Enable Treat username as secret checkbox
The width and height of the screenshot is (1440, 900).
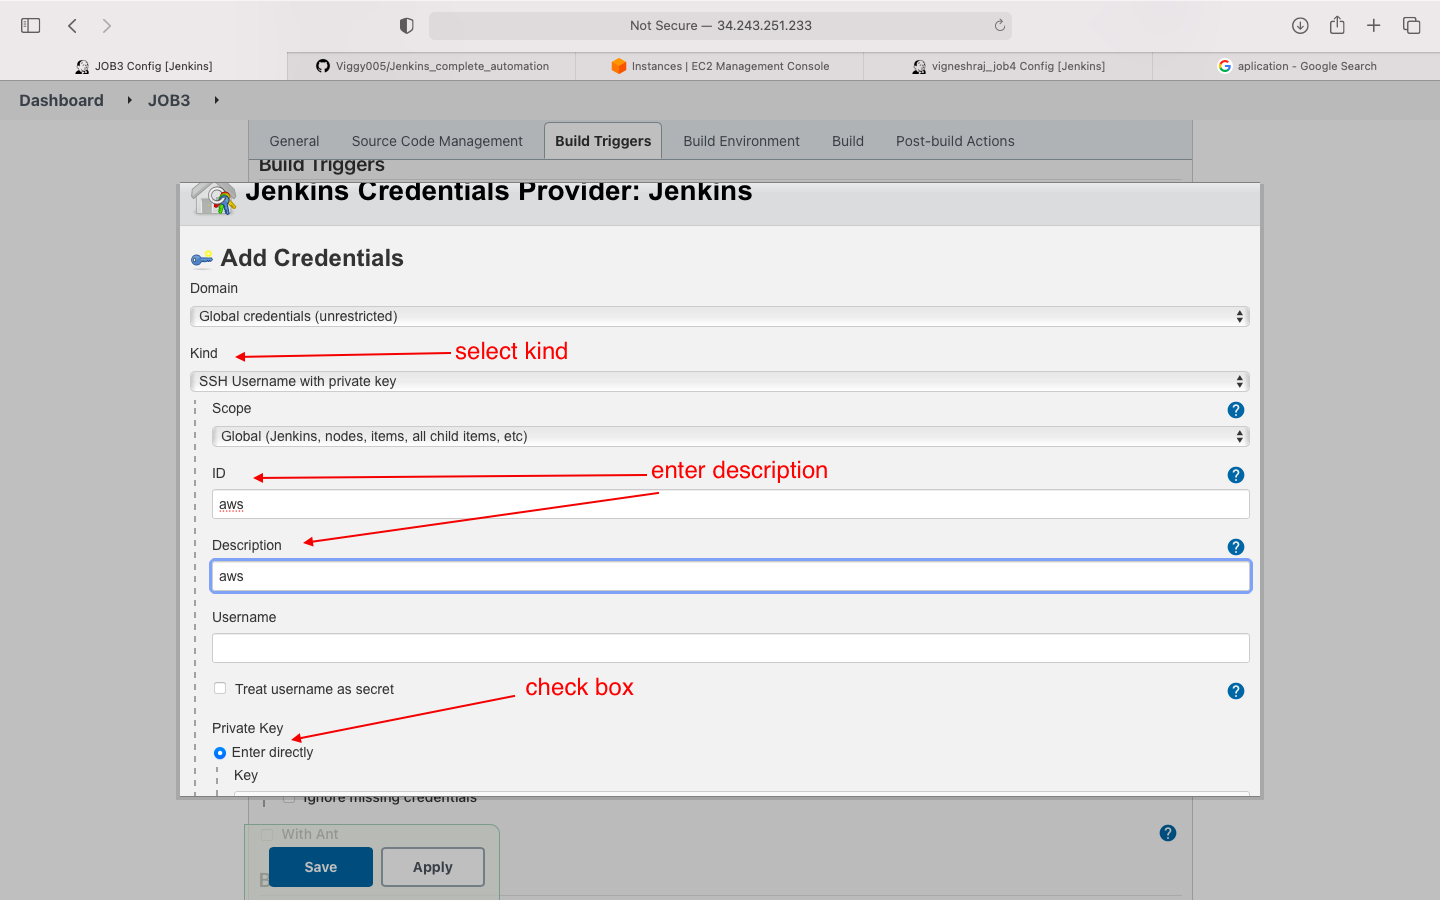[220, 688]
